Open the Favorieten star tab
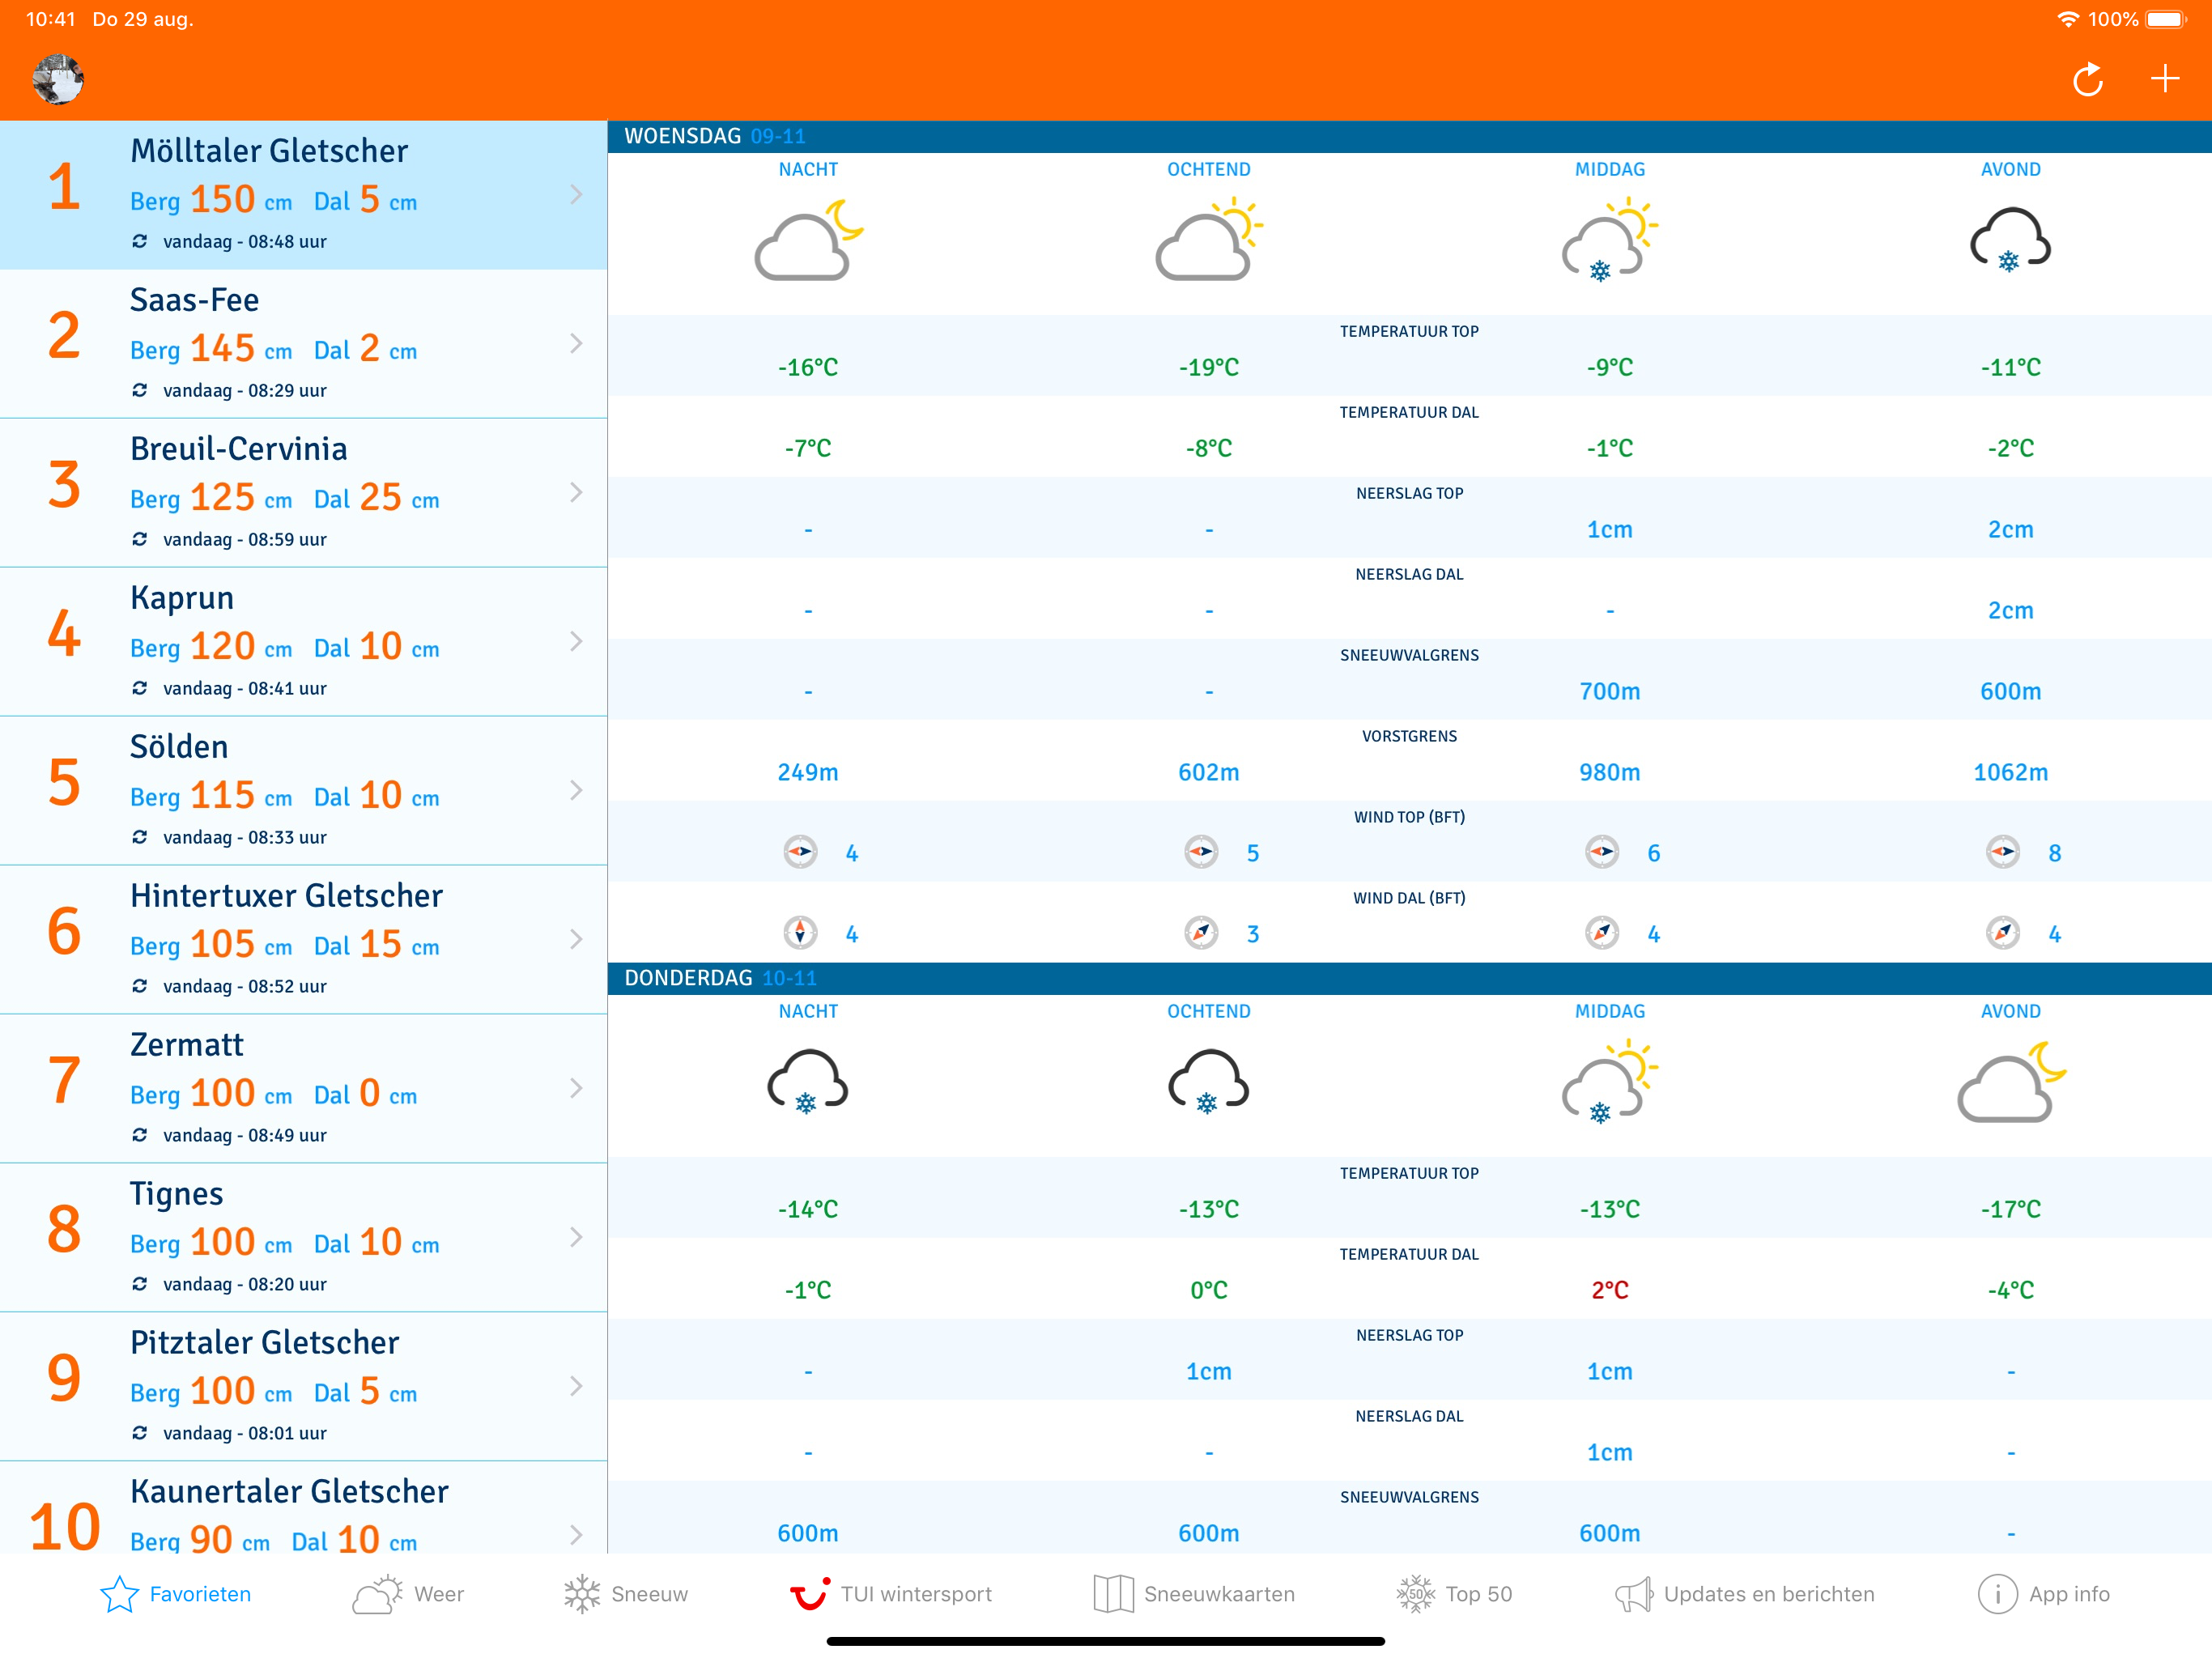 [x=176, y=1593]
